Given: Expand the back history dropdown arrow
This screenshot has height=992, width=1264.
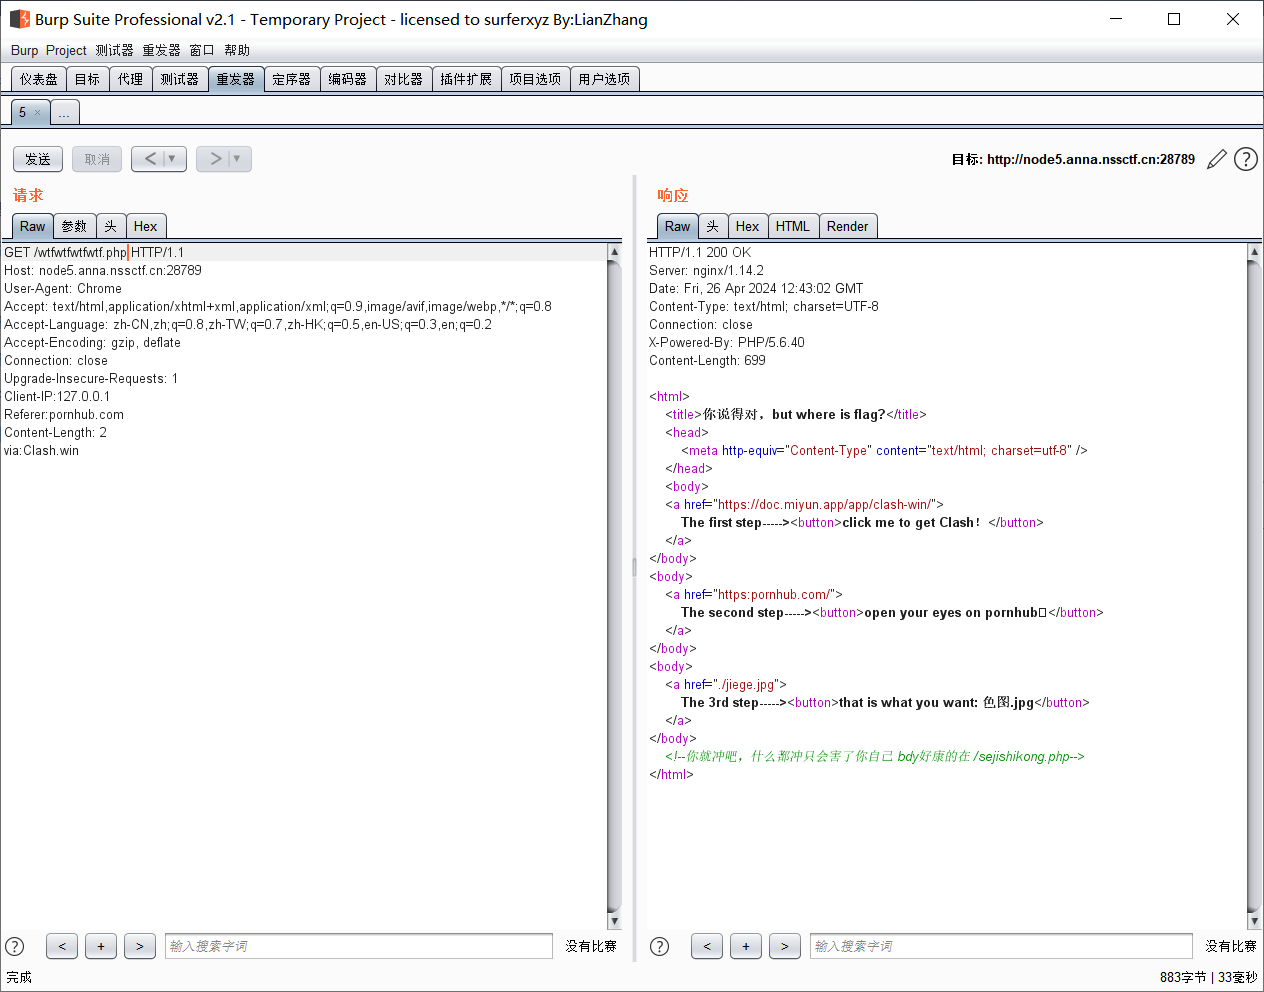Looking at the screenshot, I should pos(172,159).
